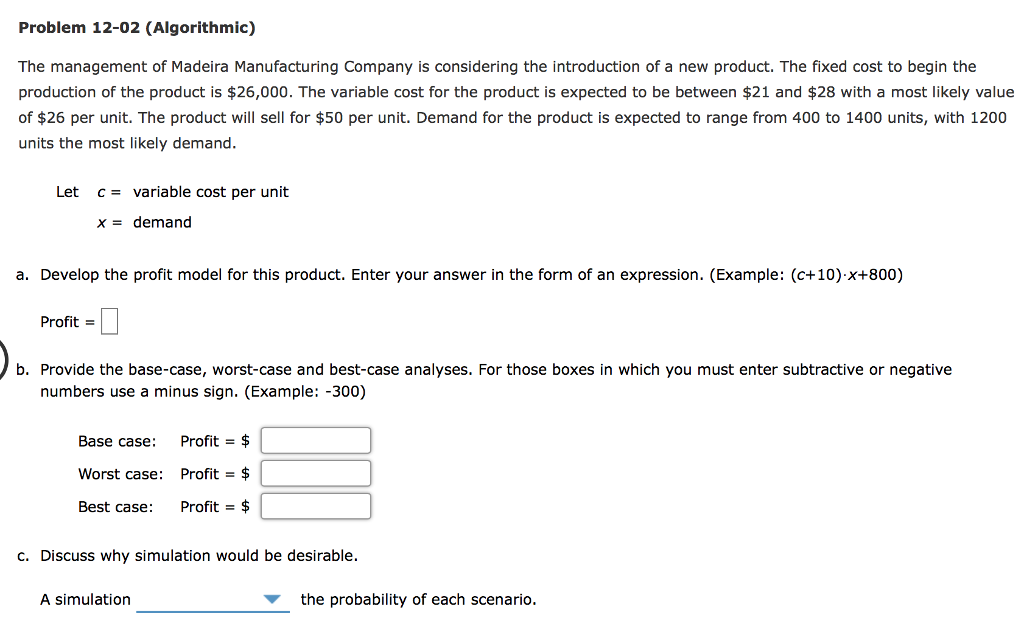Select the 'Worst case:' label text
The width and height of the screenshot is (1024, 629).
click(x=121, y=473)
